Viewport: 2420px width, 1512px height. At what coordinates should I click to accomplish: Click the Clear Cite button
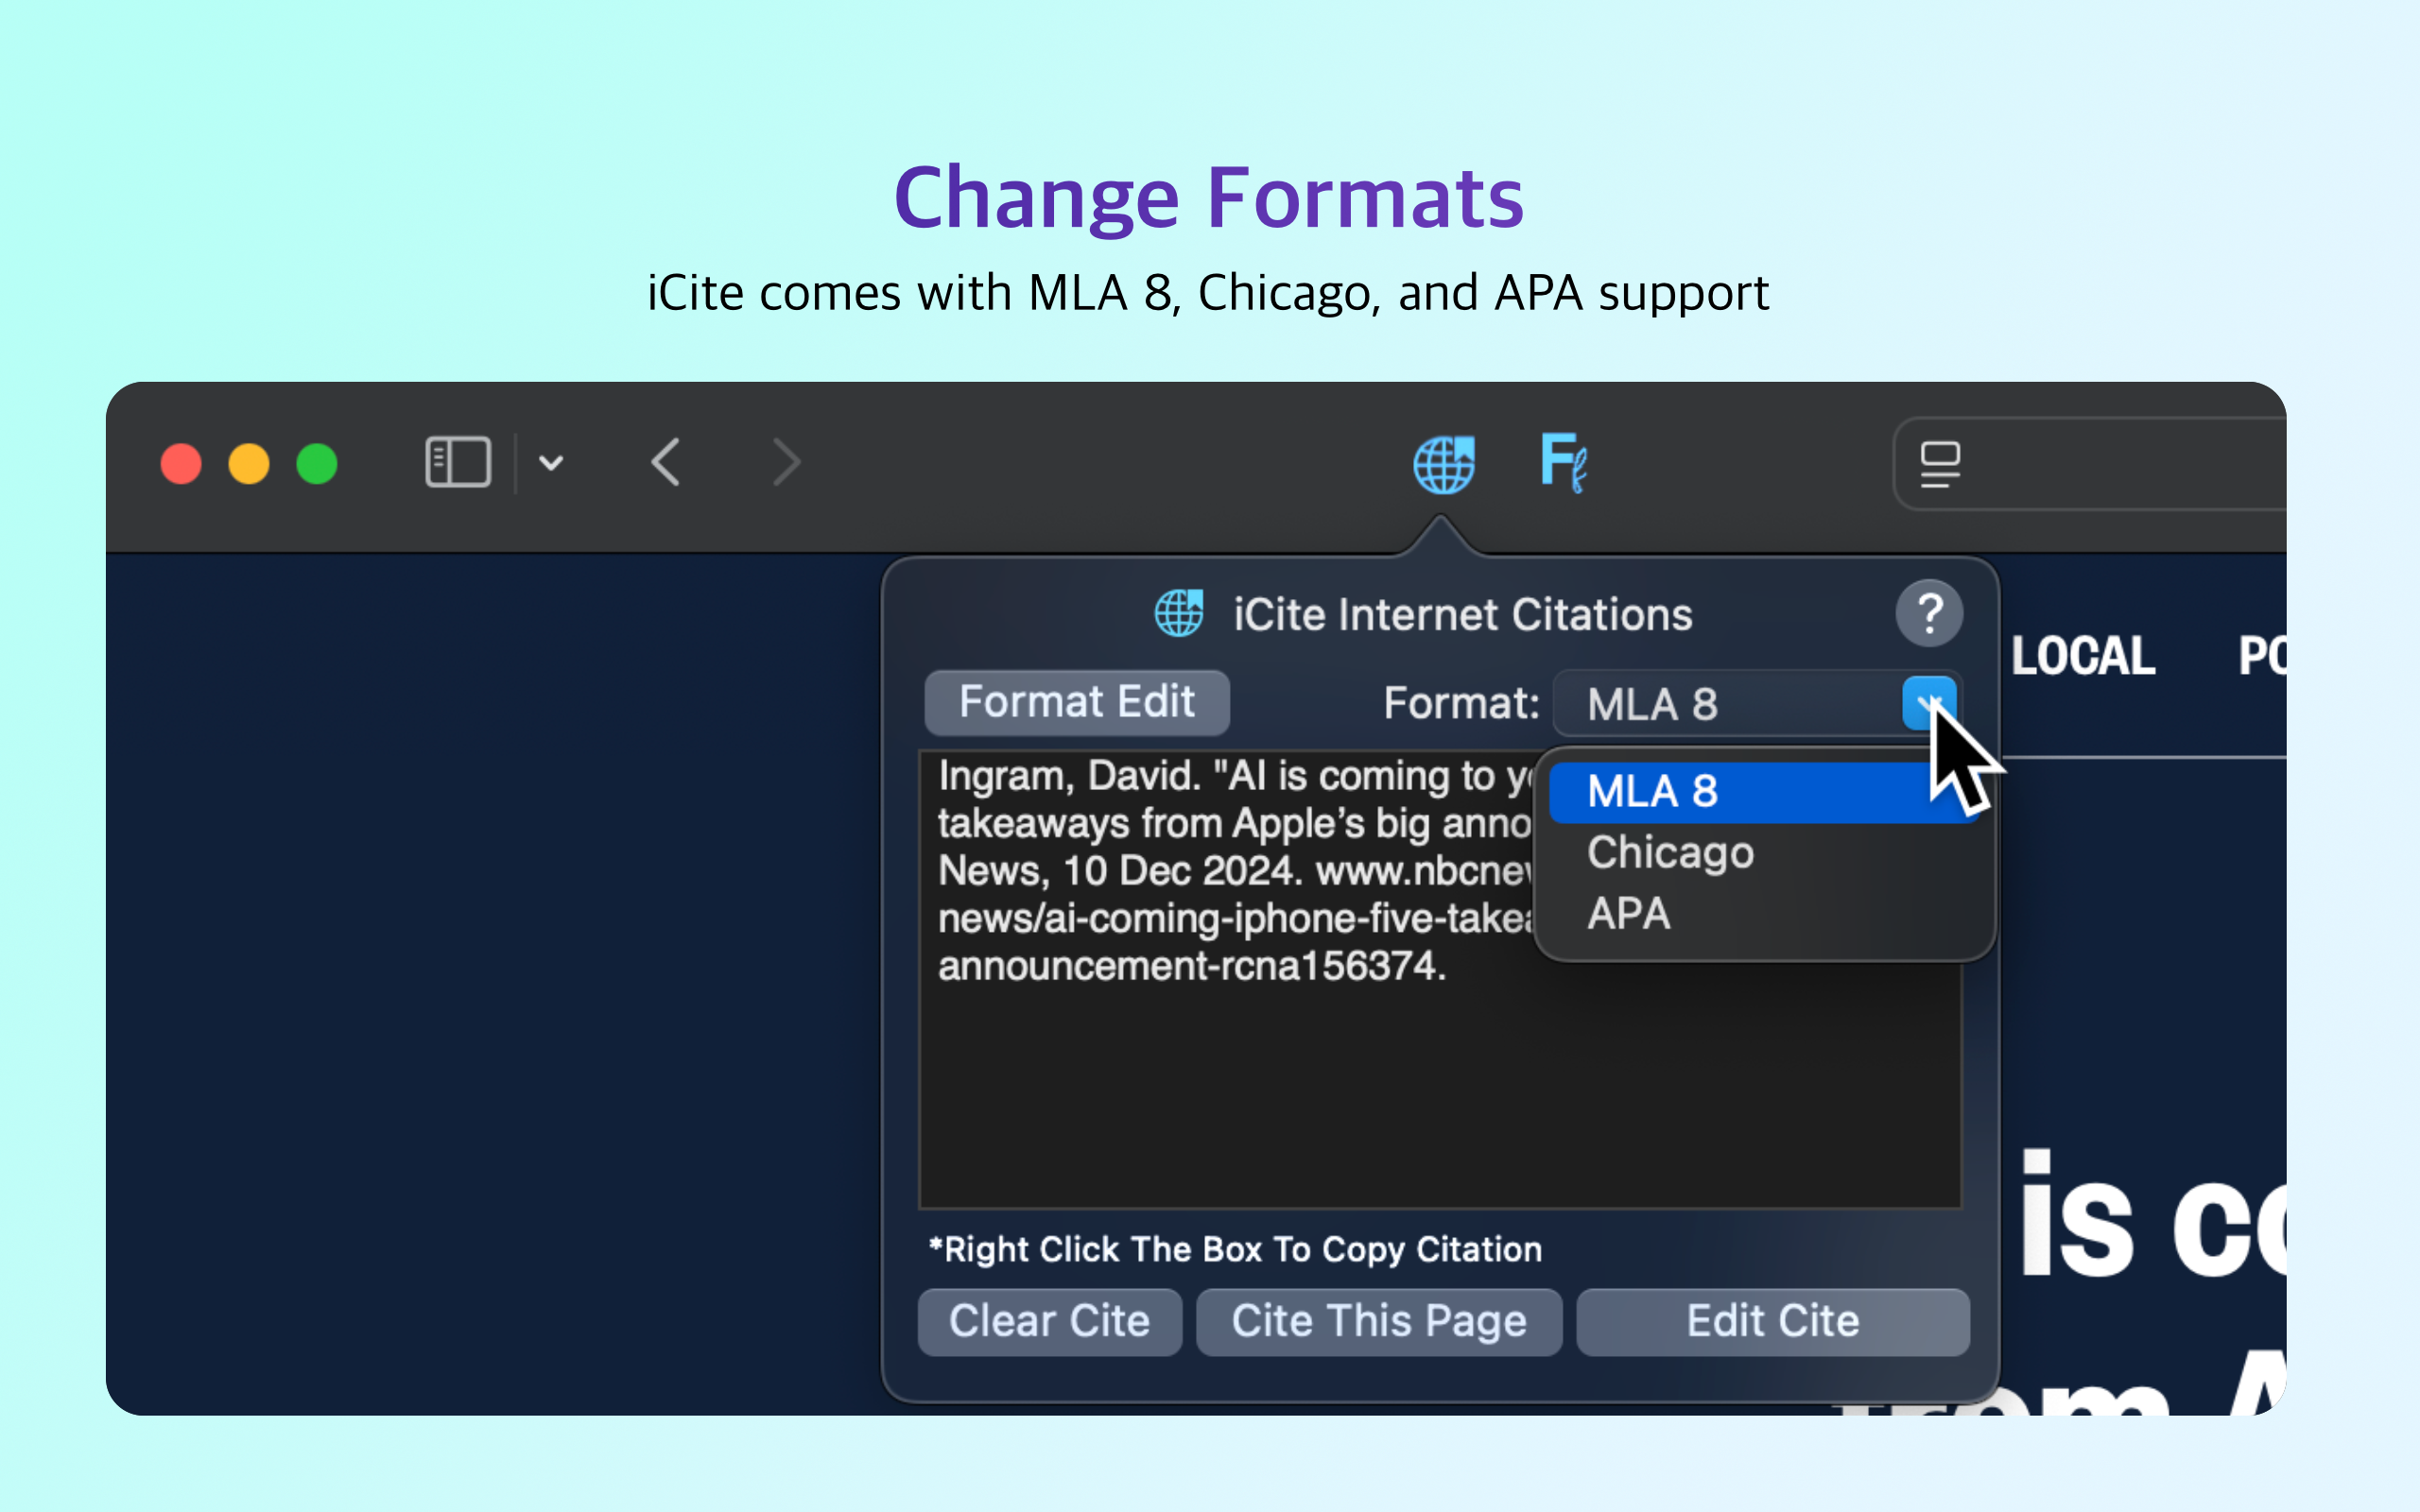point(1049,1321)
